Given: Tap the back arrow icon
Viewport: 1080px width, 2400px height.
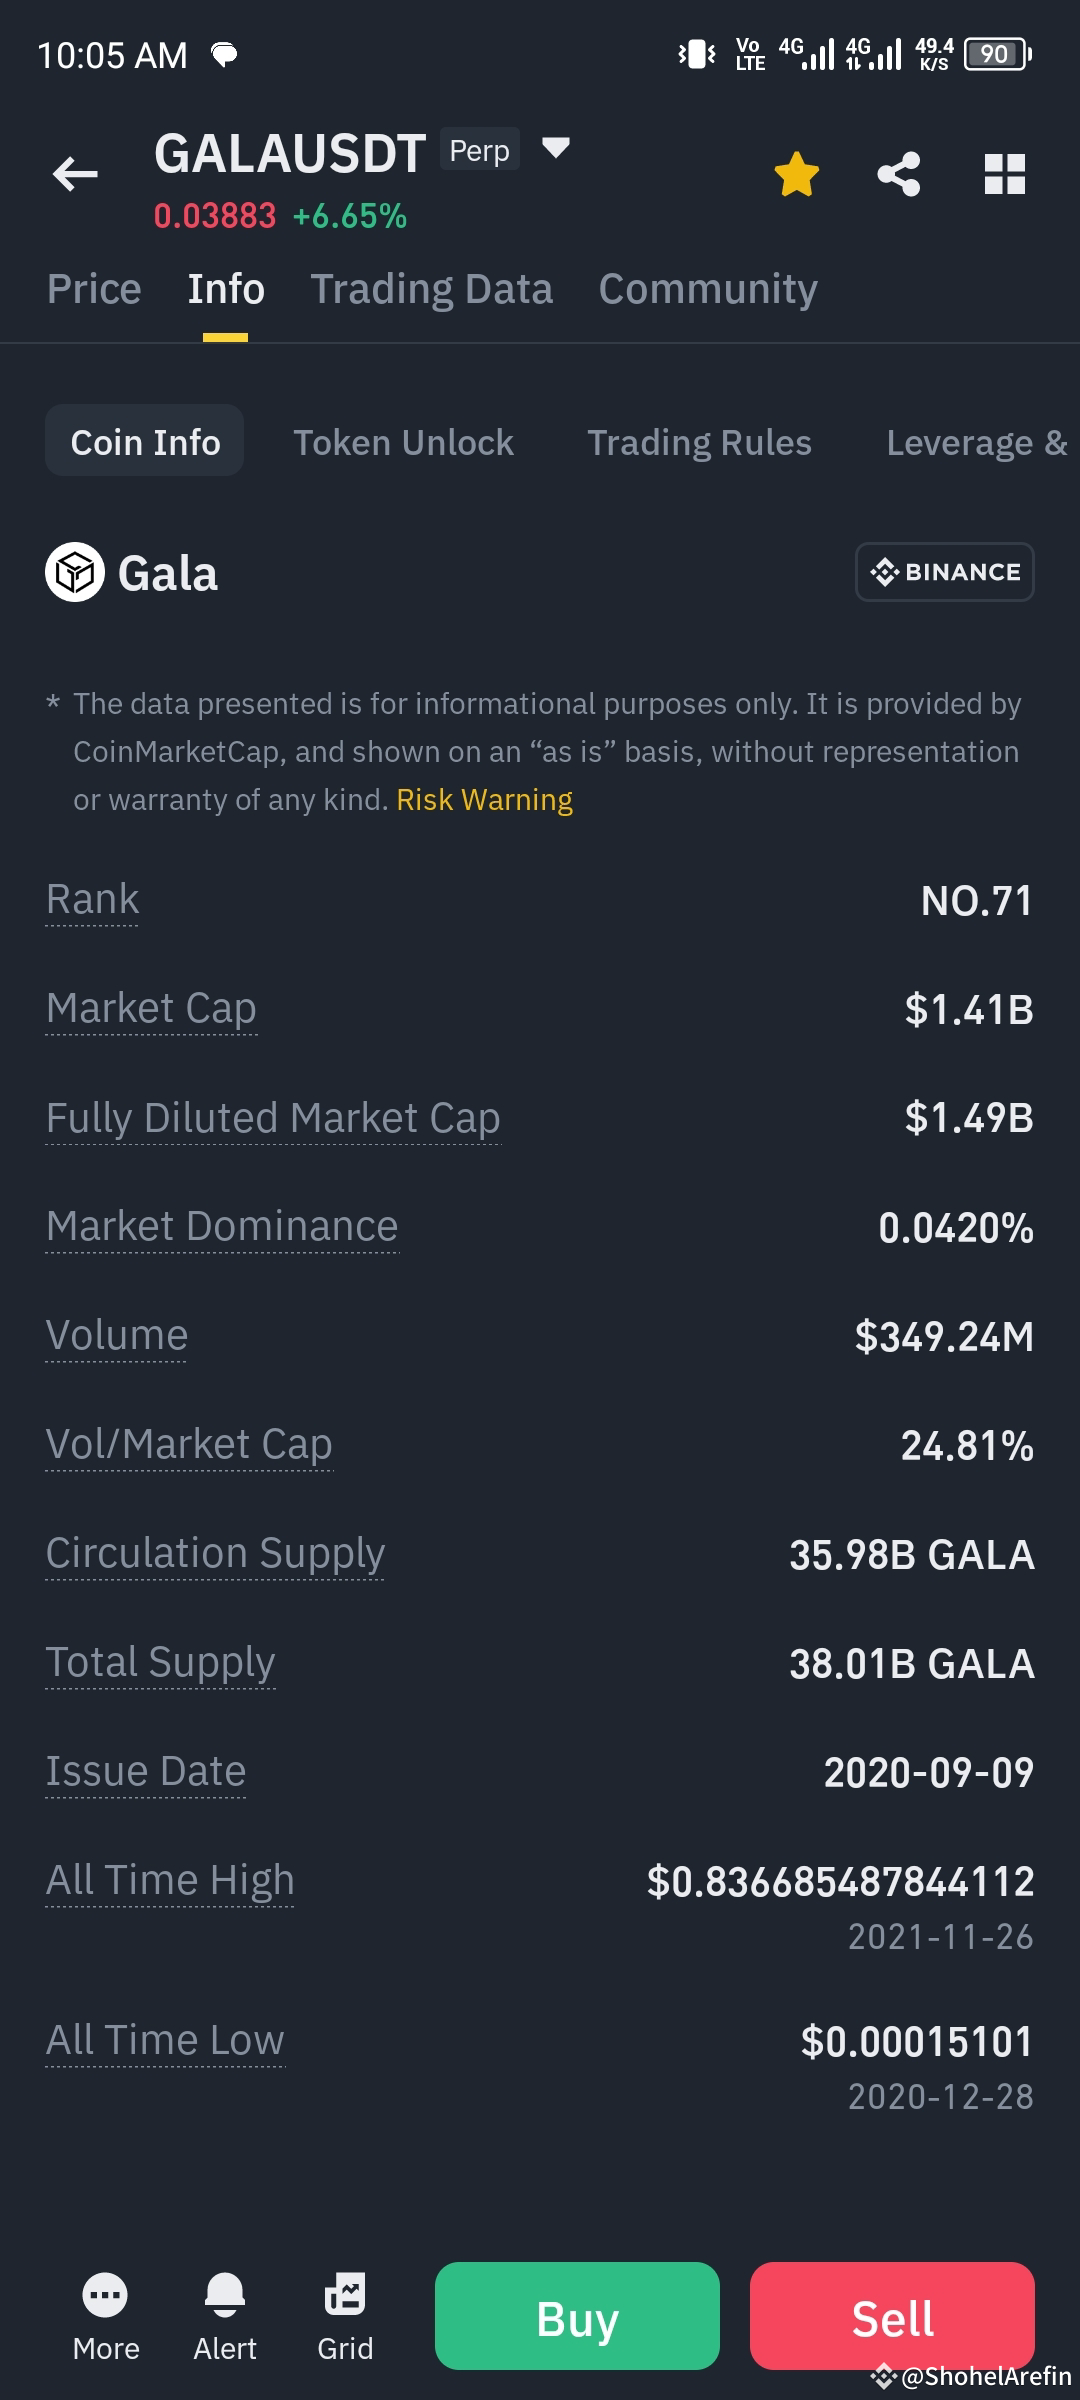Looking at the screenshot, I should [x=75, y=174].
